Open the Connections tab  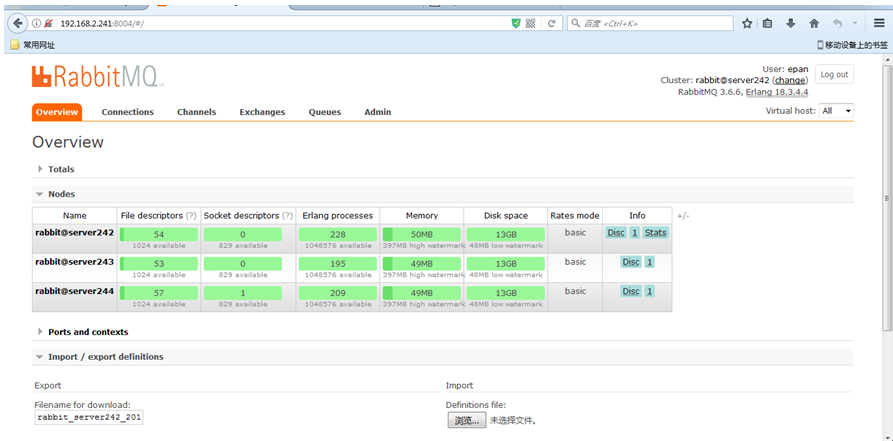128,112
